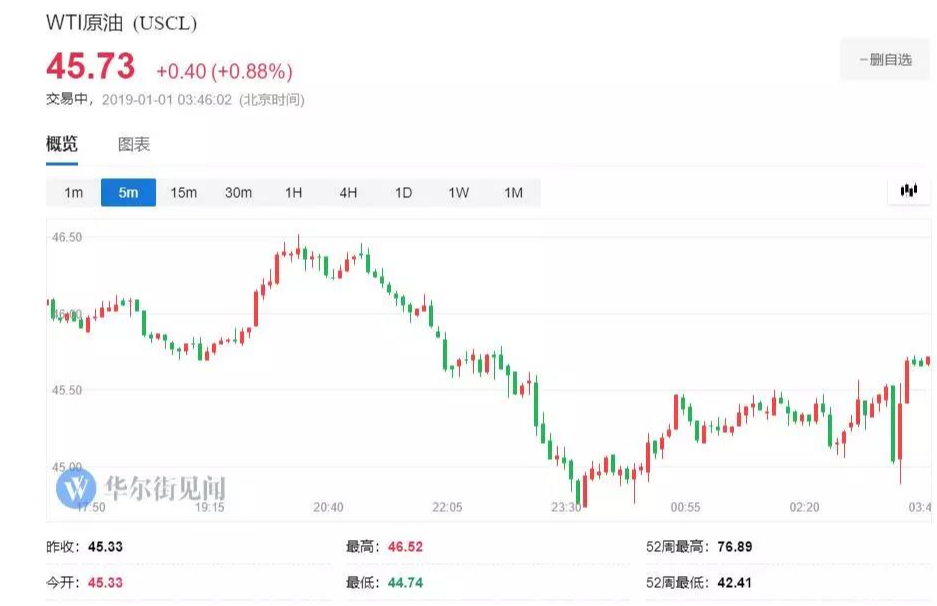Show the 1M monthly chart
Image resolution: width=937 pixels, height=606 pixels.
[x=513, y=192]
